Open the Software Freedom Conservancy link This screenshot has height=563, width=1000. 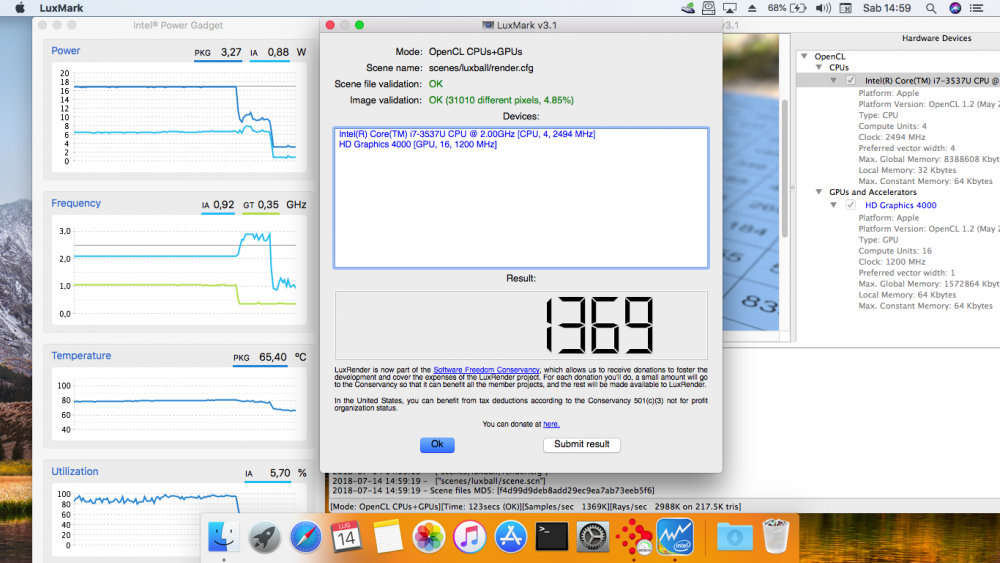click(487, 370)
